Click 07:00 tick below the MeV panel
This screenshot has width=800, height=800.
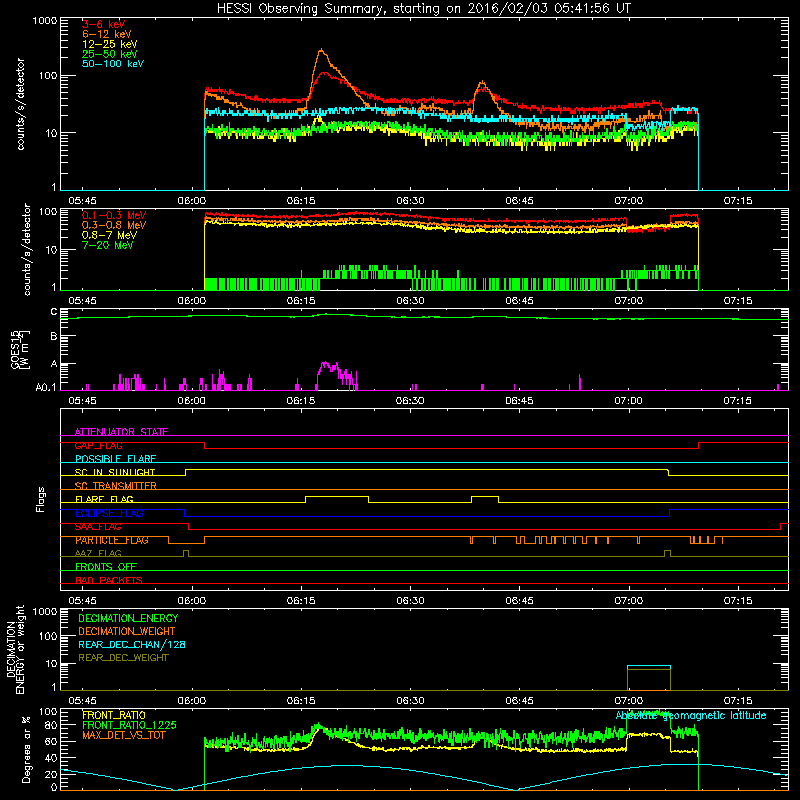point(629,301)
